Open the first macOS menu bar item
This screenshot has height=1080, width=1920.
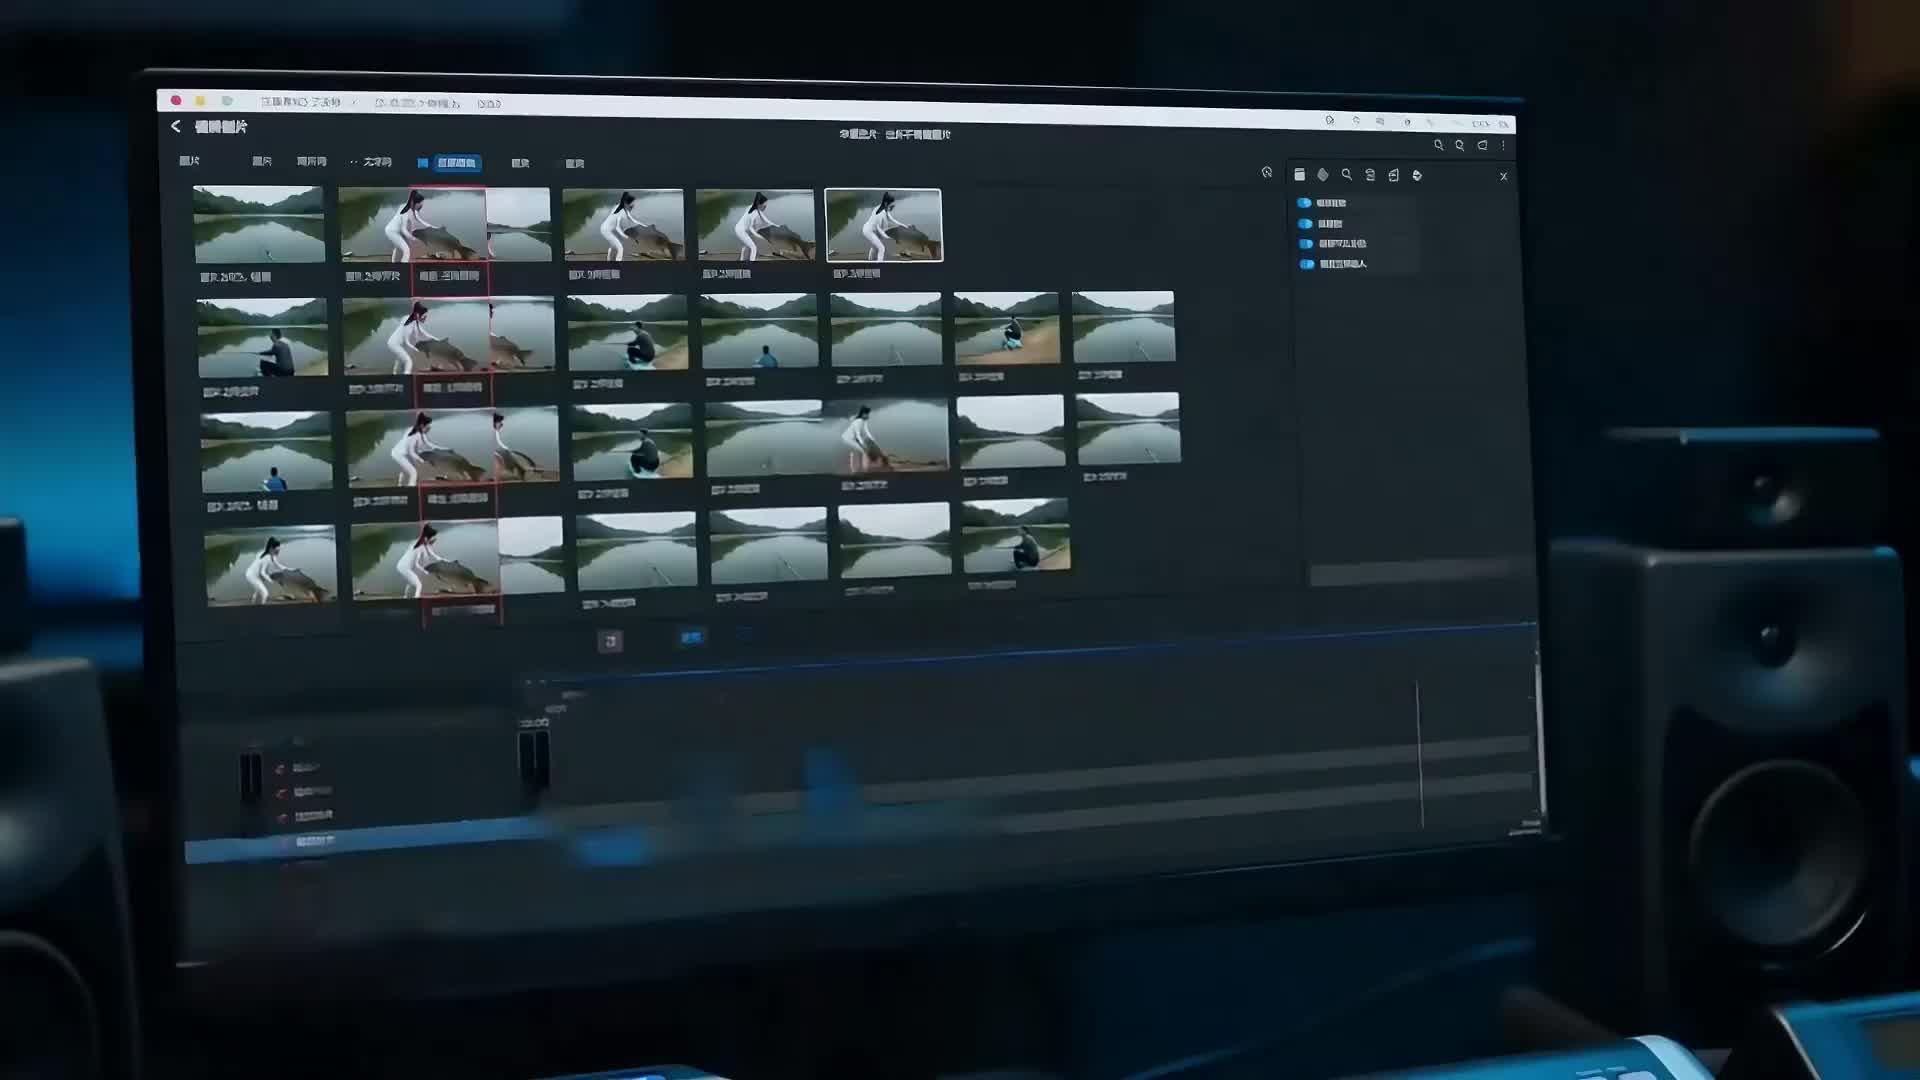300,102
